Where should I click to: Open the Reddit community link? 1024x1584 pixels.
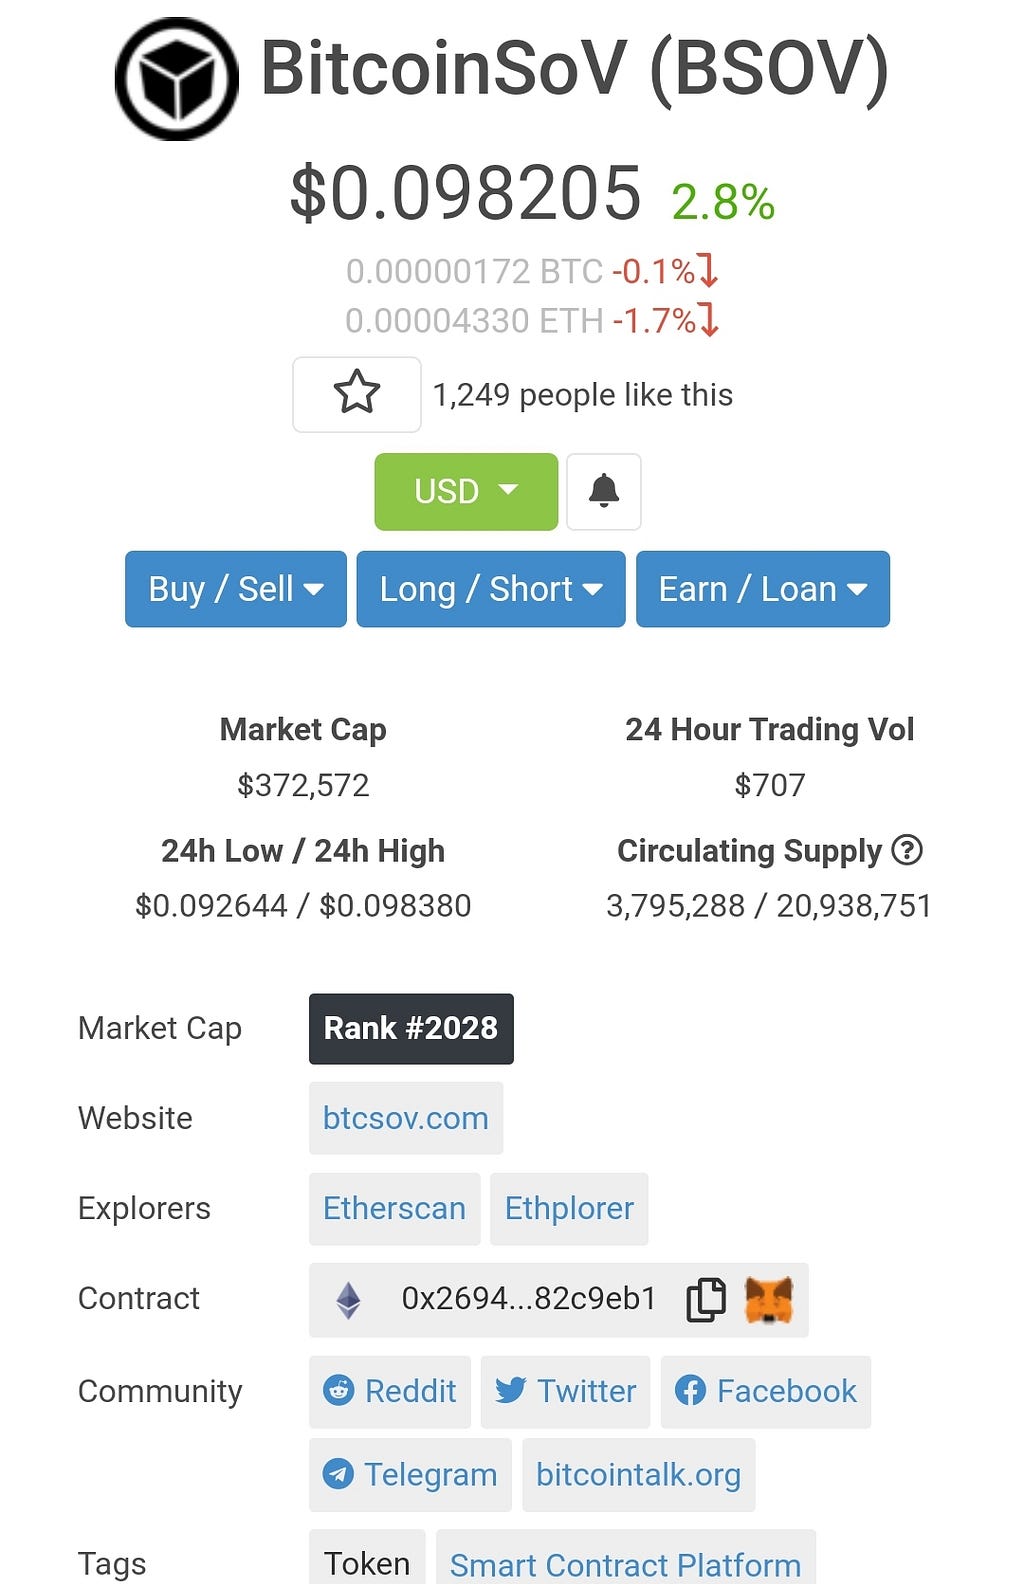pos(390,1391)
